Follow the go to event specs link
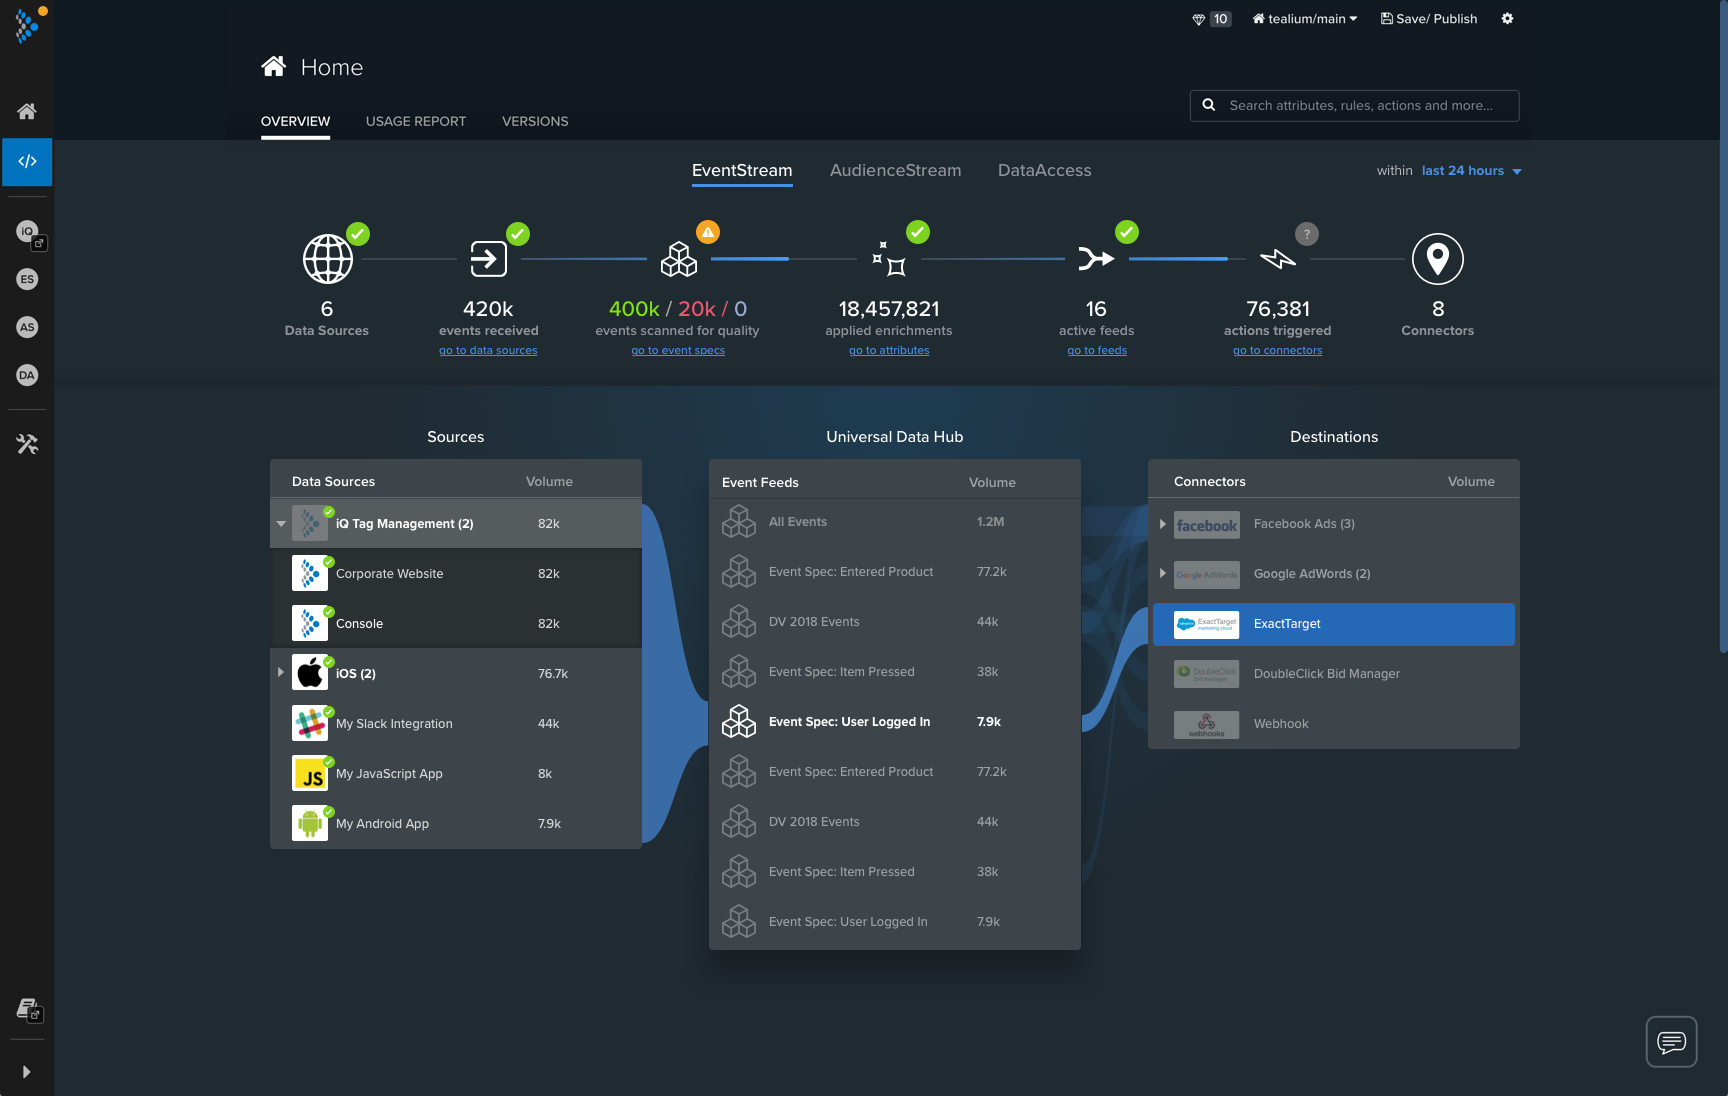Screen dimensions: 1728x1096 click(678, 350)
